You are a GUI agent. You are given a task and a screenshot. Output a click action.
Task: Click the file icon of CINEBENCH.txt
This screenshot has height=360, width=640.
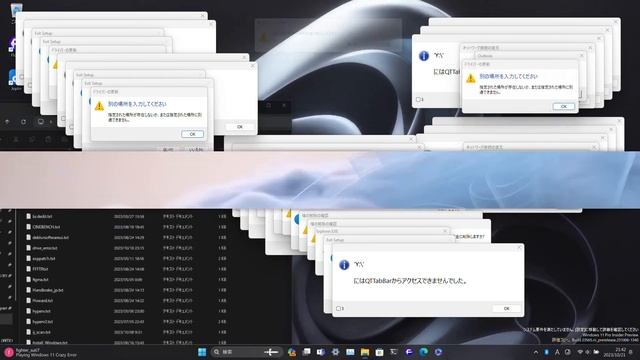point(28,227)
